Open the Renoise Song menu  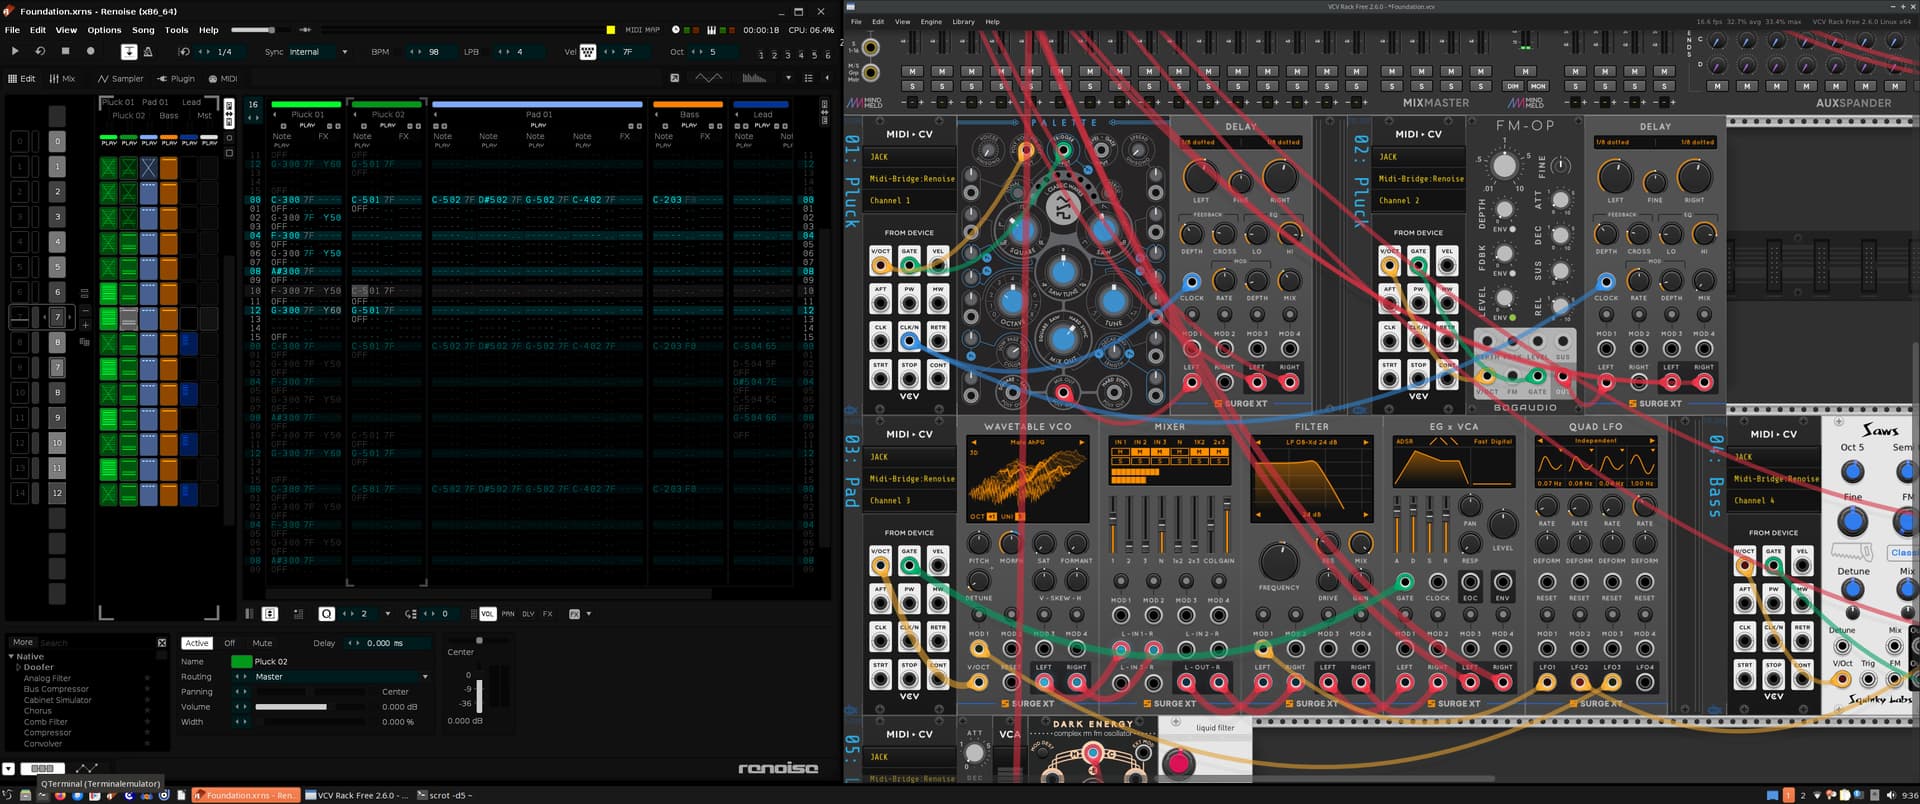143,30
